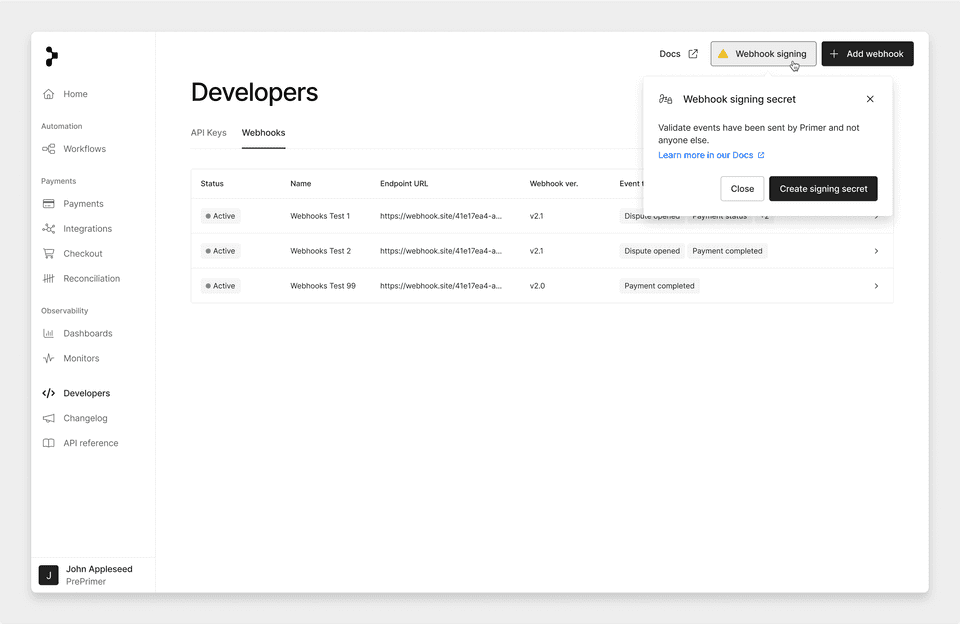The width and height of the screenshot is (960, 624).
Task: Click endpoint URL of Webhooks Test 1
Action: coord(441,216)
